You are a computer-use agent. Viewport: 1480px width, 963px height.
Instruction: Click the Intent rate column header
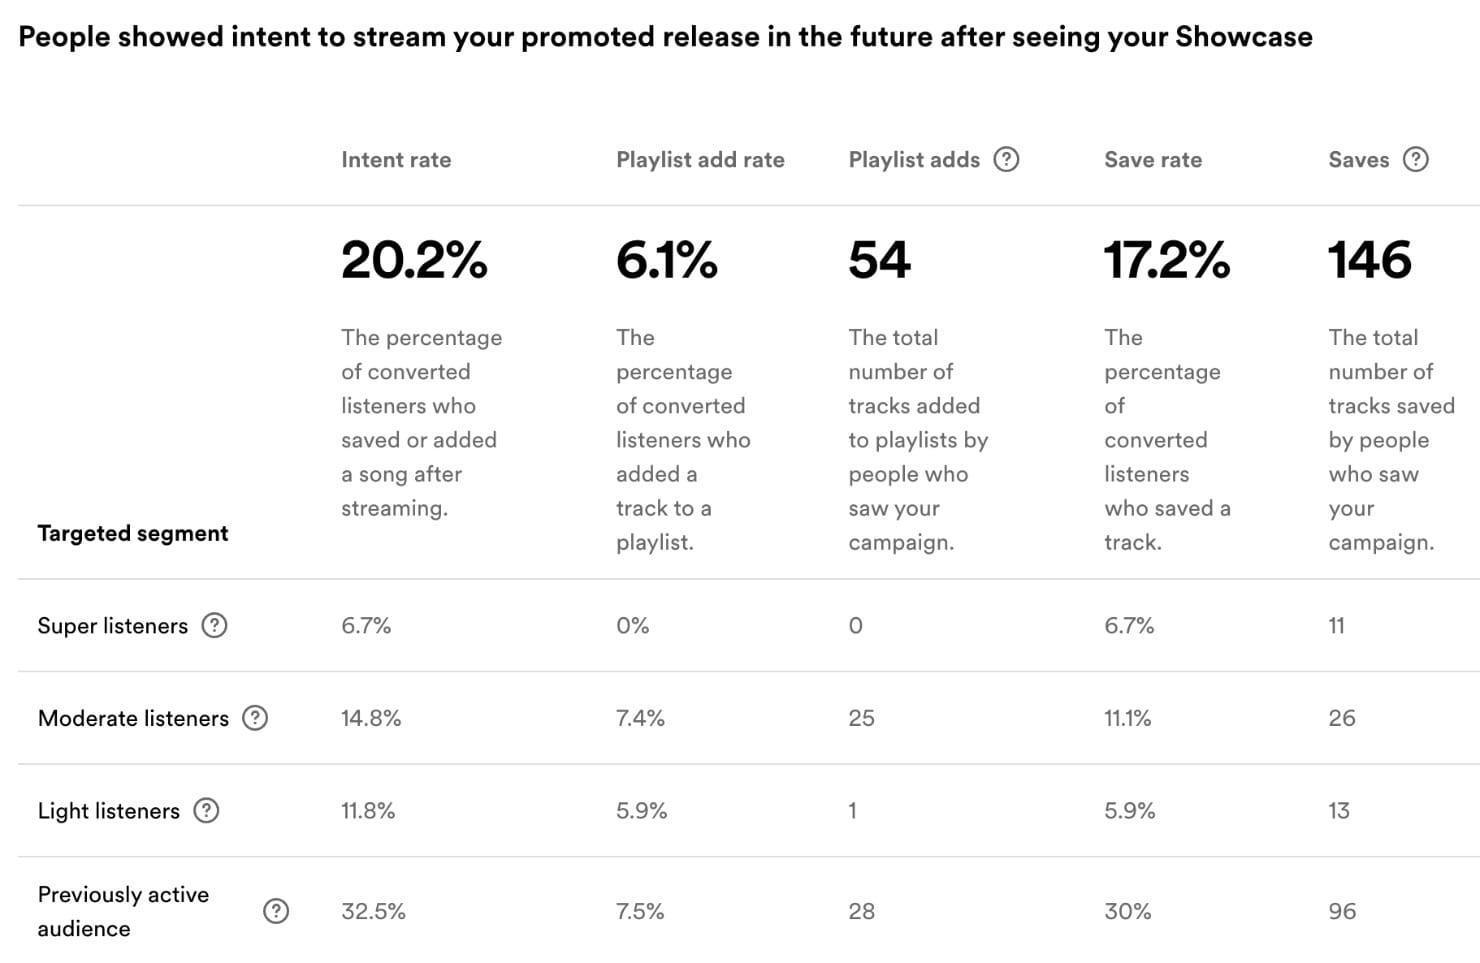click(x=396, y=160)
